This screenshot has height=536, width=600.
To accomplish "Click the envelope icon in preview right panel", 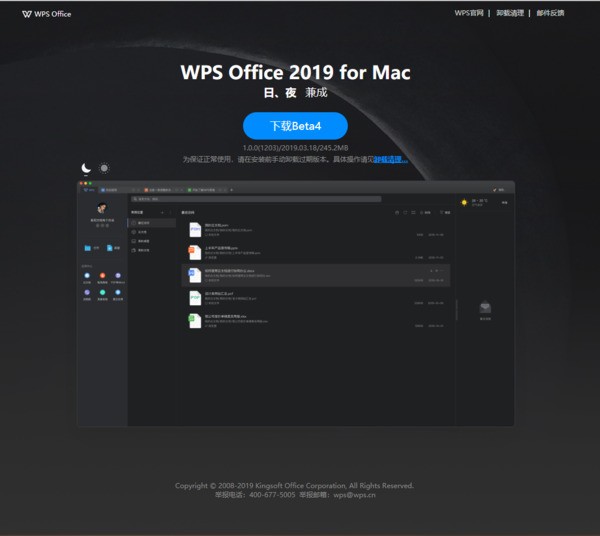I will [485, 307].
